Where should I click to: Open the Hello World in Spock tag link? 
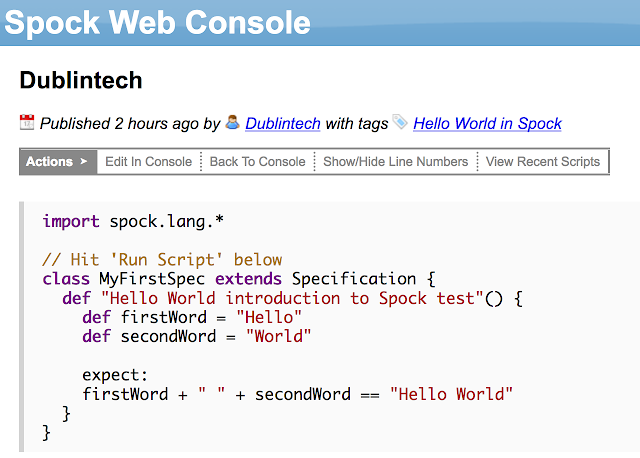click(487, 124)
